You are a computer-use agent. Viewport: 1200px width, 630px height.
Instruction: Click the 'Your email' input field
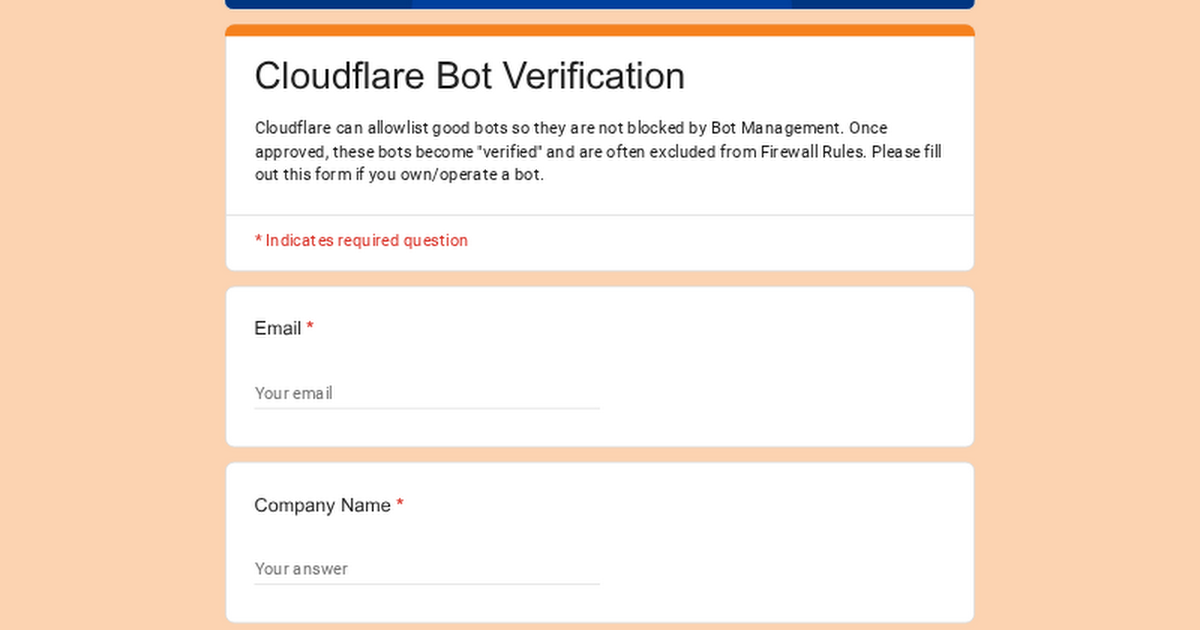(x=427, y=393)
